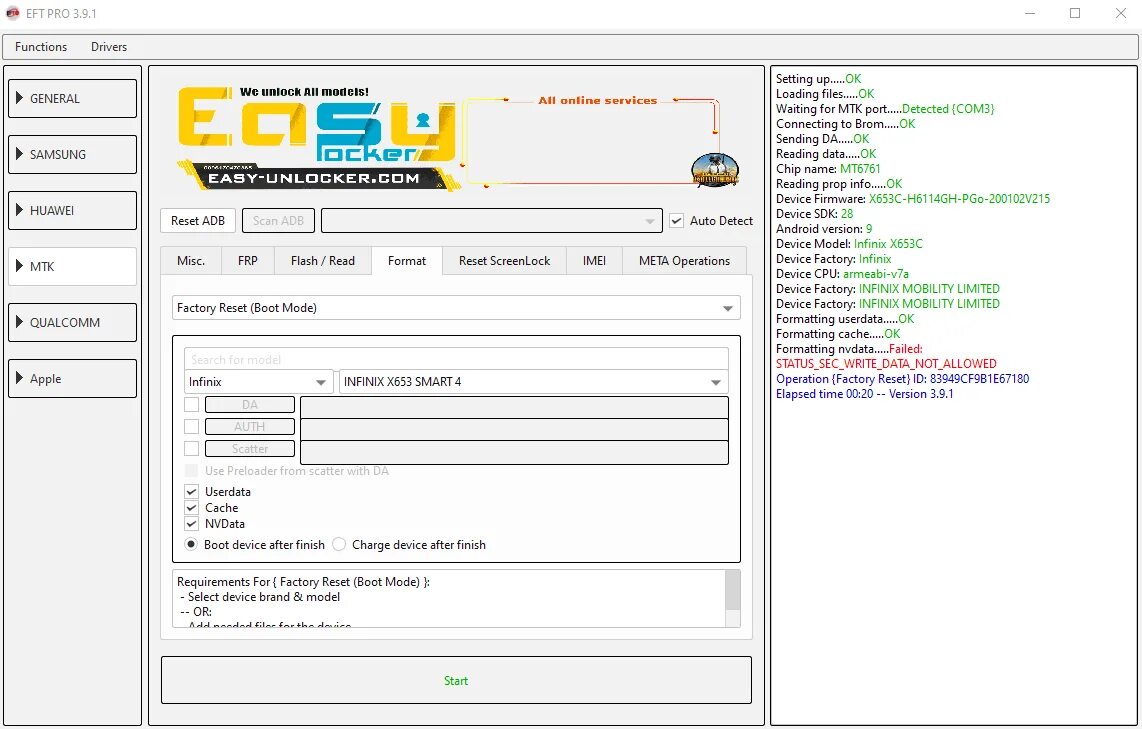
Task: Click the DA file path field
Action: tap(514, 406)
